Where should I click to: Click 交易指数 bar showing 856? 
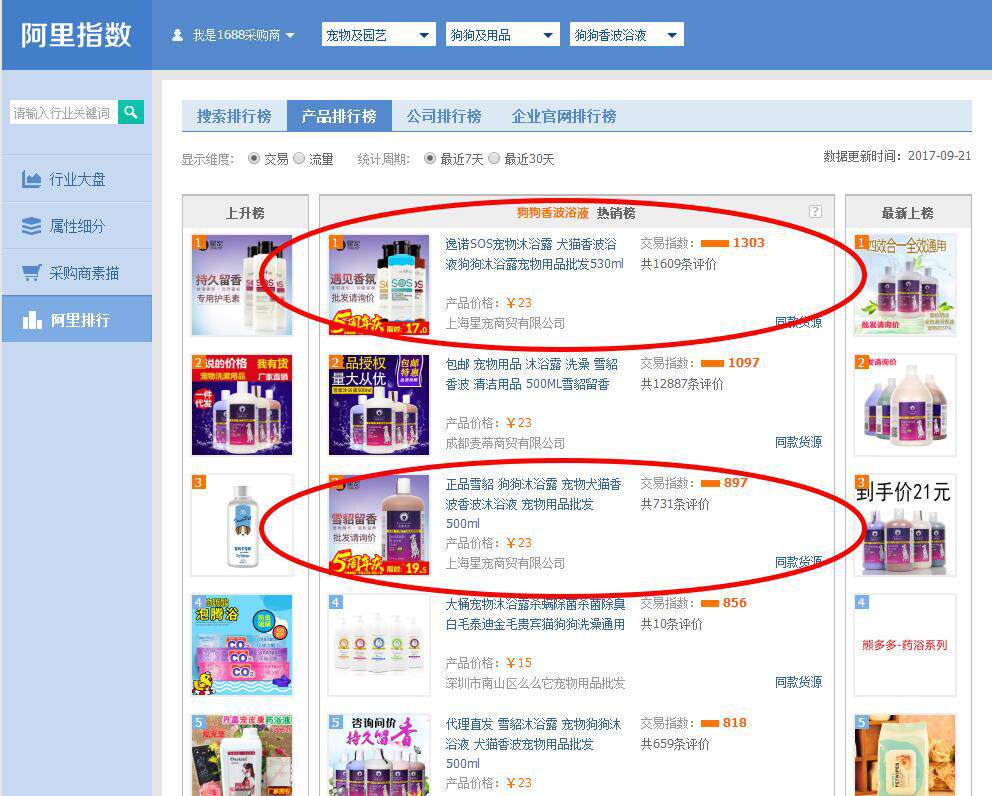710,603
